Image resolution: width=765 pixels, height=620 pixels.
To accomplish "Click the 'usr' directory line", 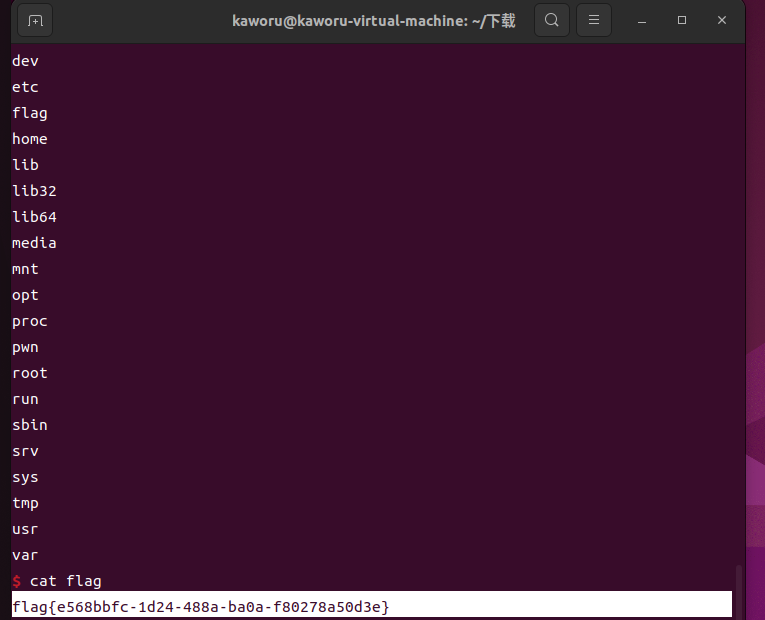I will 25,529.
